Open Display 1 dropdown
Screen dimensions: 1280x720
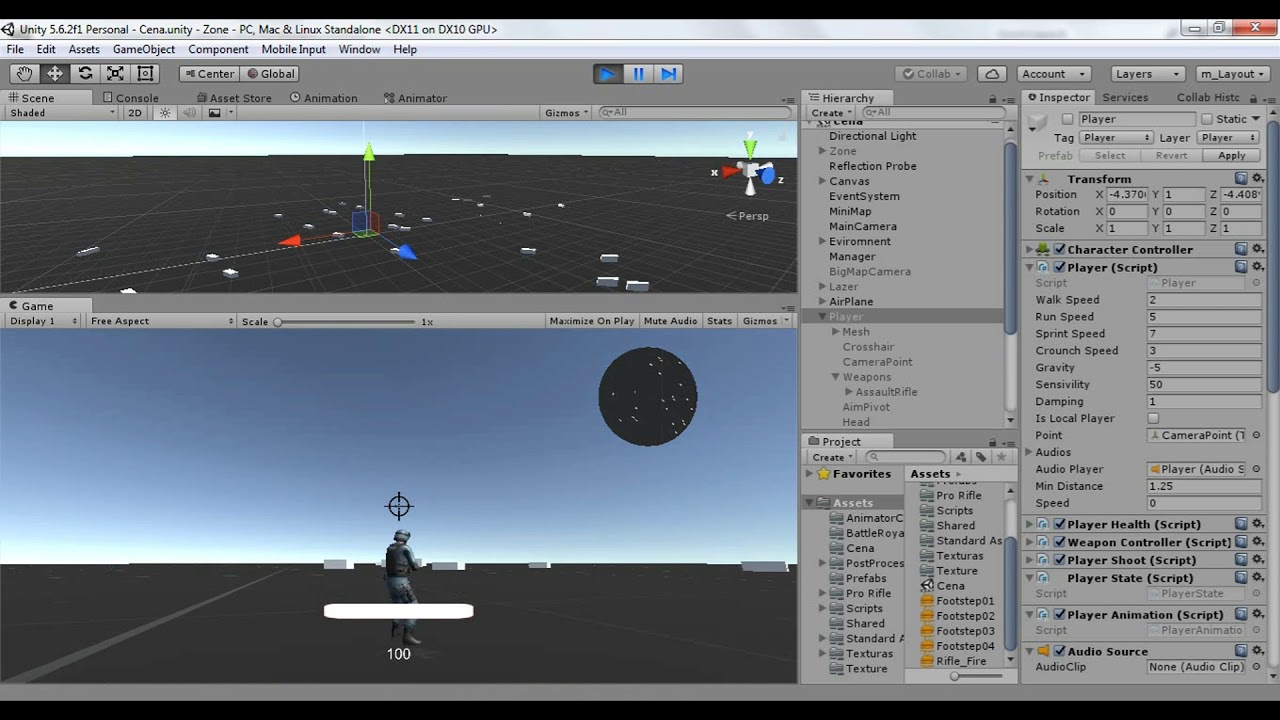(x=43, y=321)
